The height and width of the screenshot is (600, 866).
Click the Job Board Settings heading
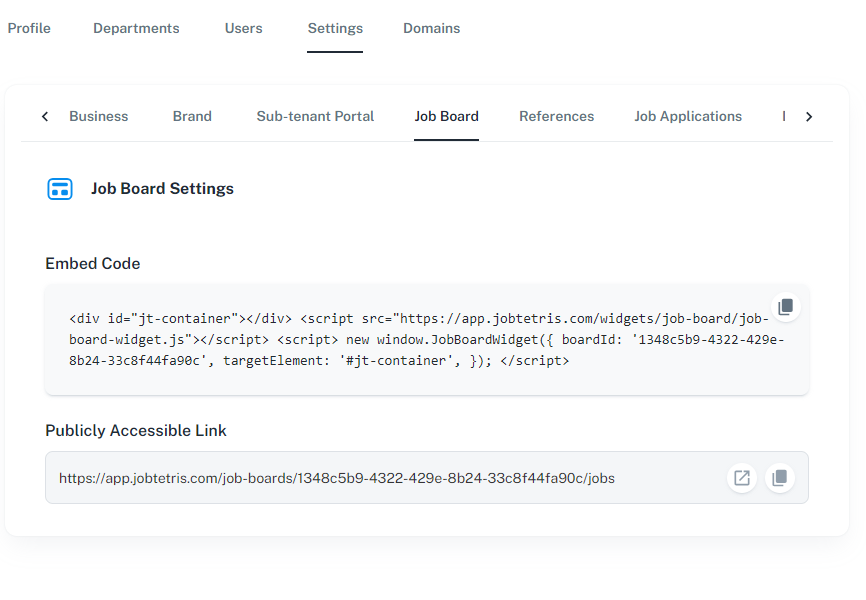pyautogui.click(x=162, y=189)
